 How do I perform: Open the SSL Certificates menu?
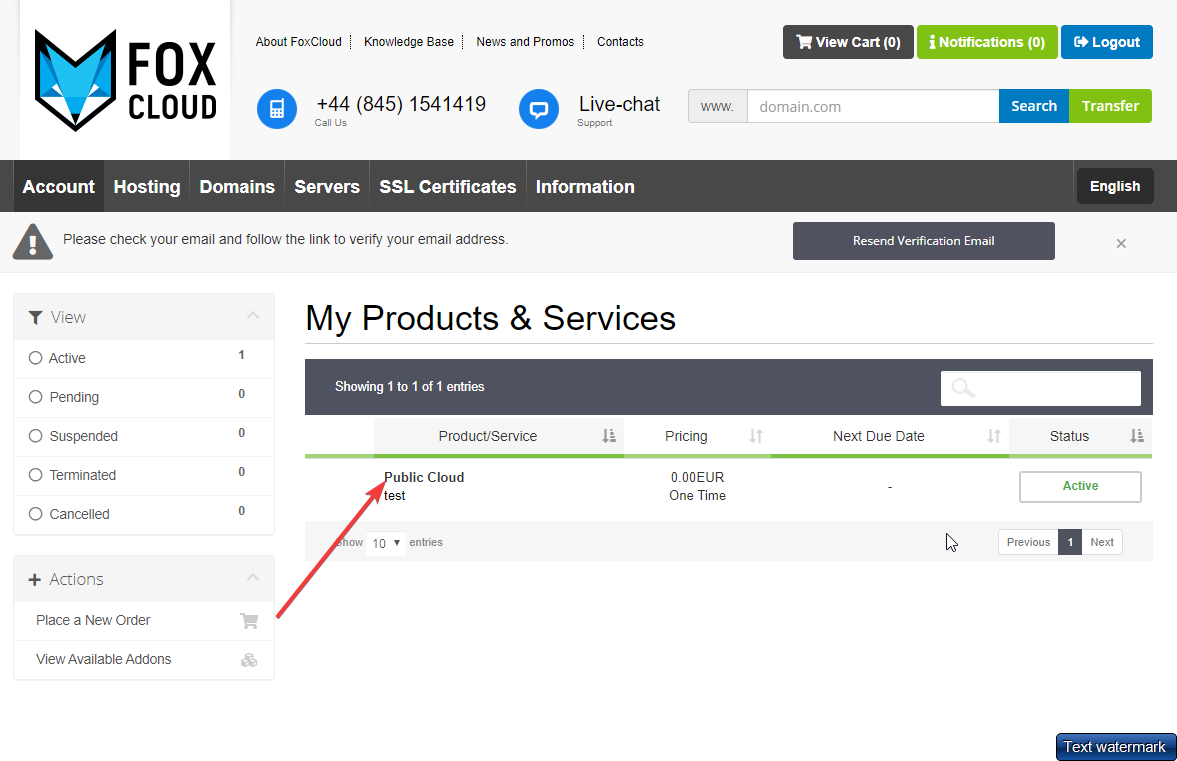tap(447, 187)
